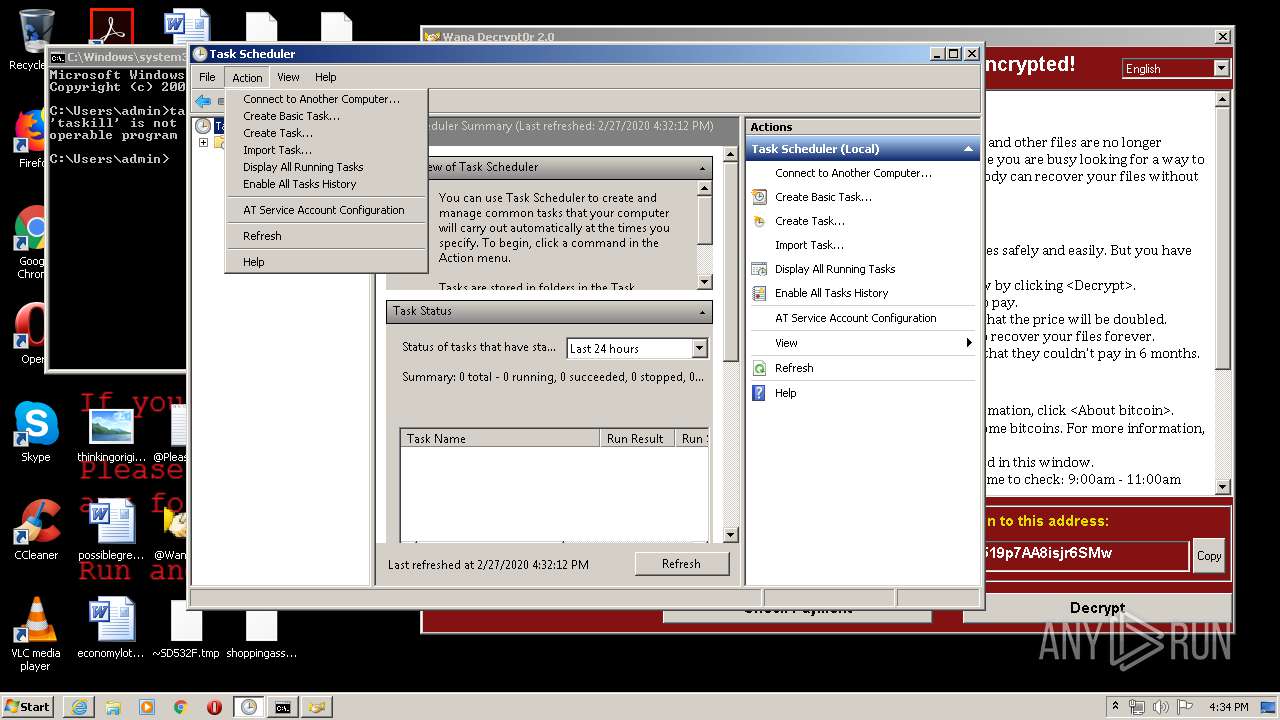Expand the View submenu arrow in Actions pane
The width and height of the screenshot is (1280, 720).
pos(968,343)
